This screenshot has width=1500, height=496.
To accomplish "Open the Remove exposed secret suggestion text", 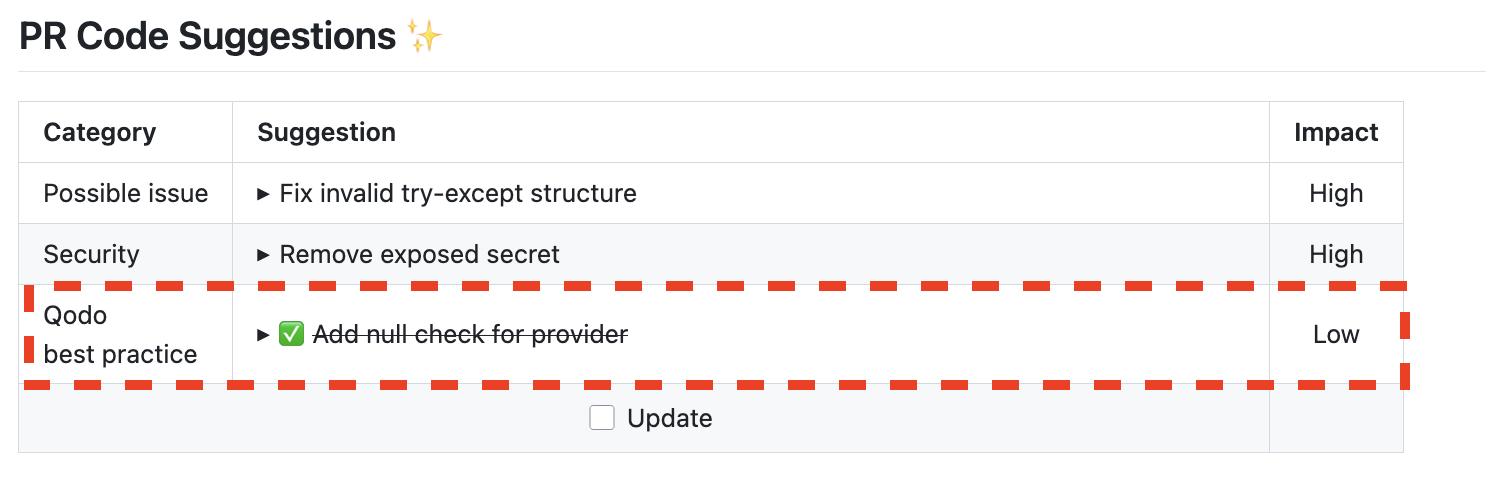I will pos(419,255).
